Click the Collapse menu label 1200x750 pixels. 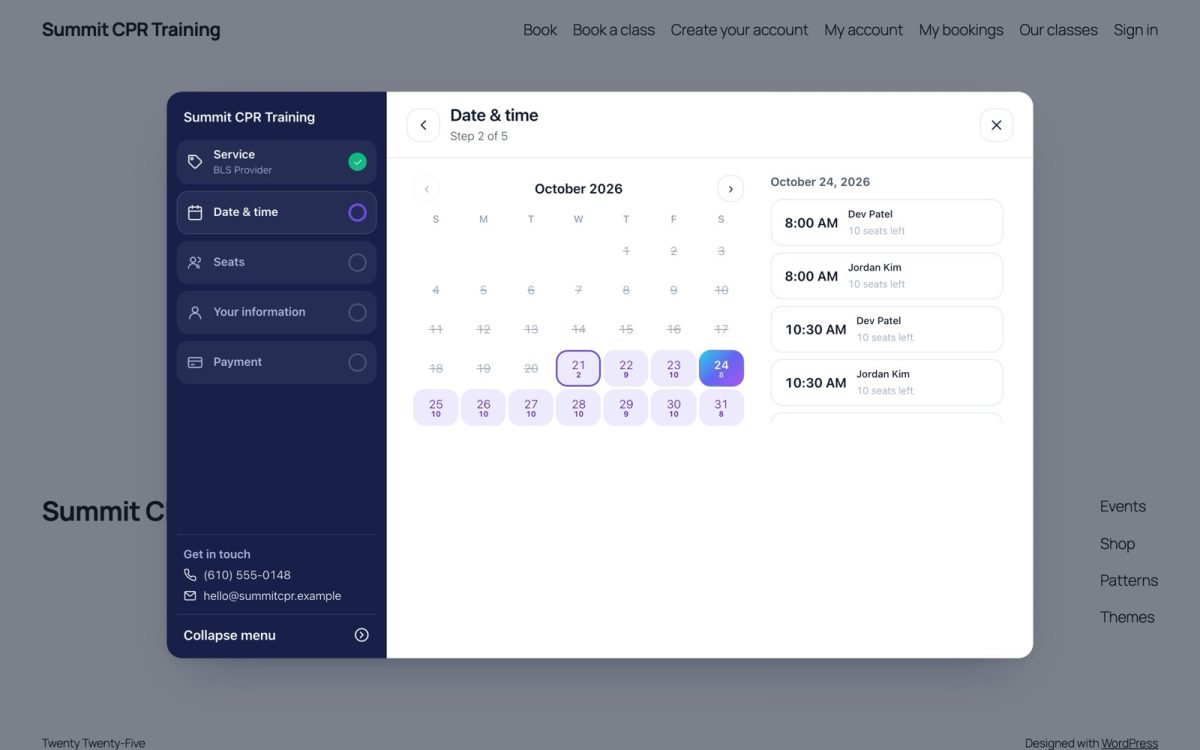pyautogui.click(x=230, y=635)
